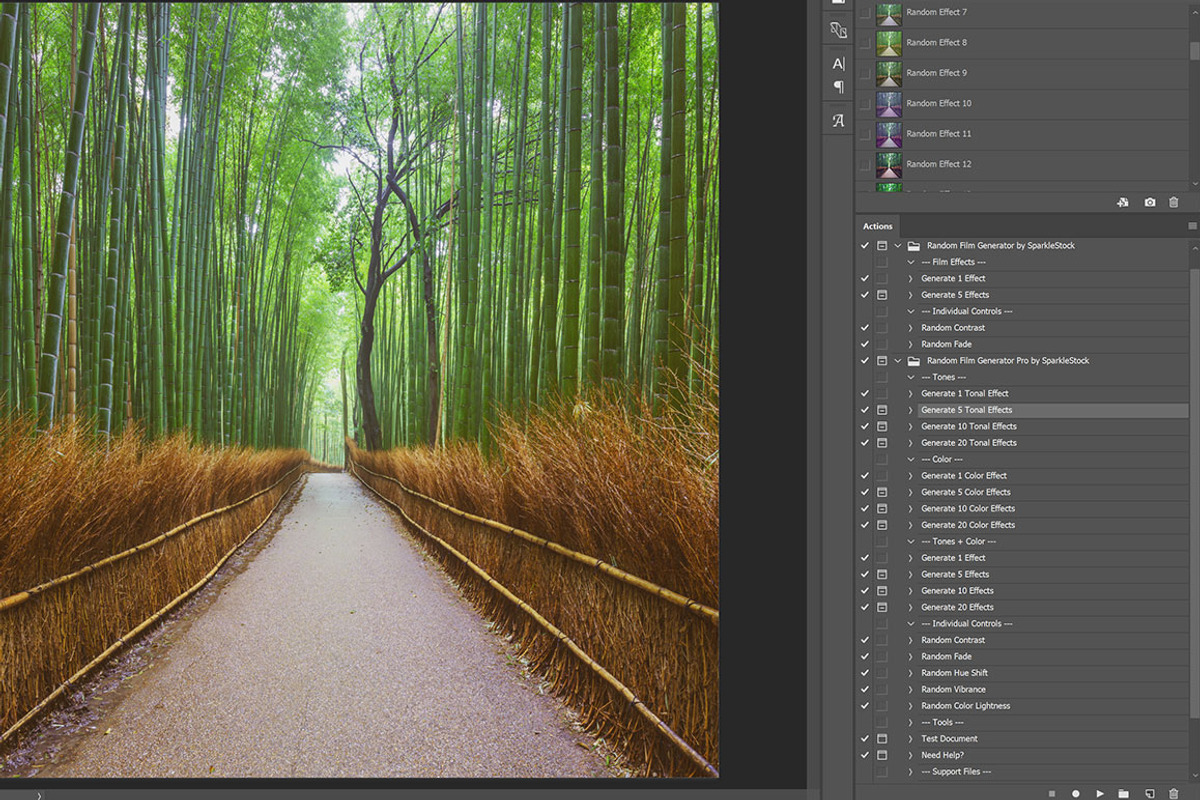
Task: Collapse the Random Film Generator Pro set
Action: coord(898,360)
